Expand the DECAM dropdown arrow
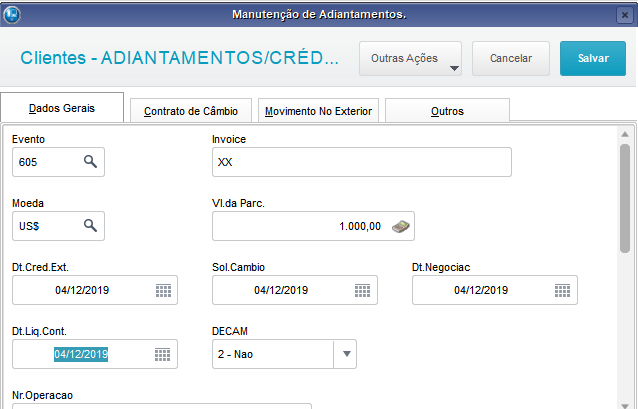The height and width of the screenshot is (409, 638). click(x=346, y=354)
